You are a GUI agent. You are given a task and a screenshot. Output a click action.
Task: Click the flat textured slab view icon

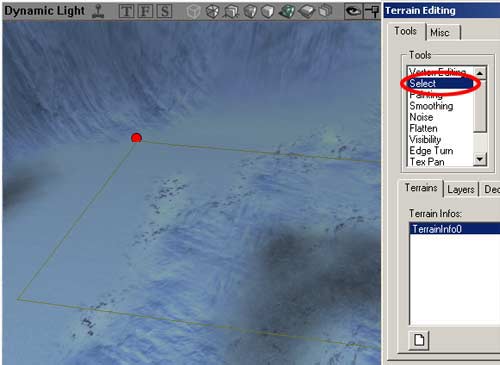[307, 11]
